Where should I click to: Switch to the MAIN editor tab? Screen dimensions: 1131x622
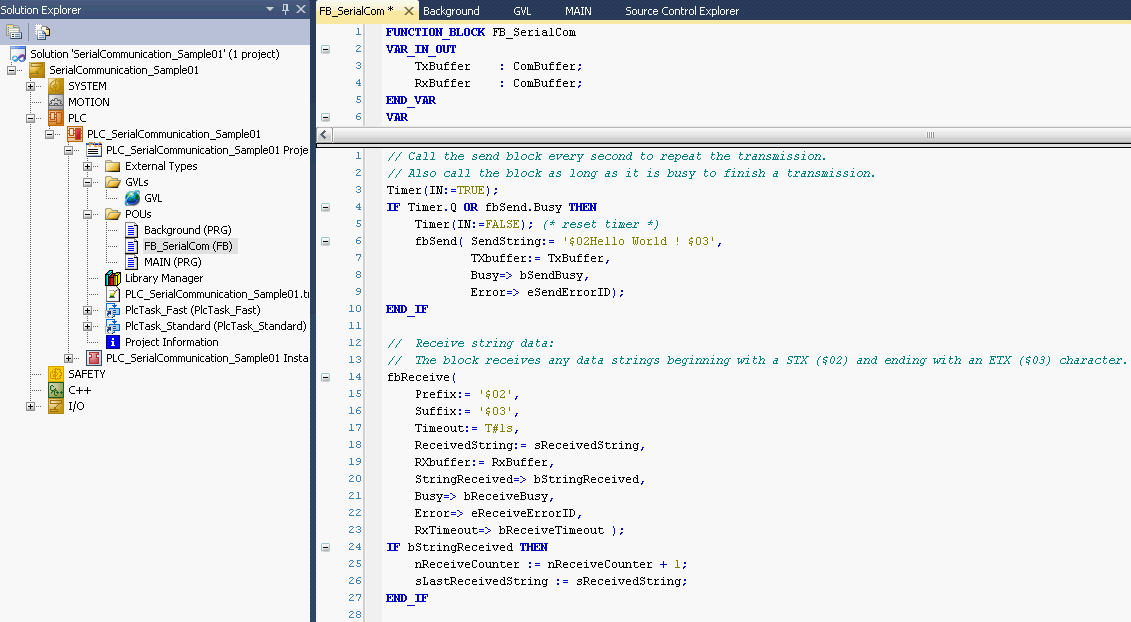(x=578, y=11)
